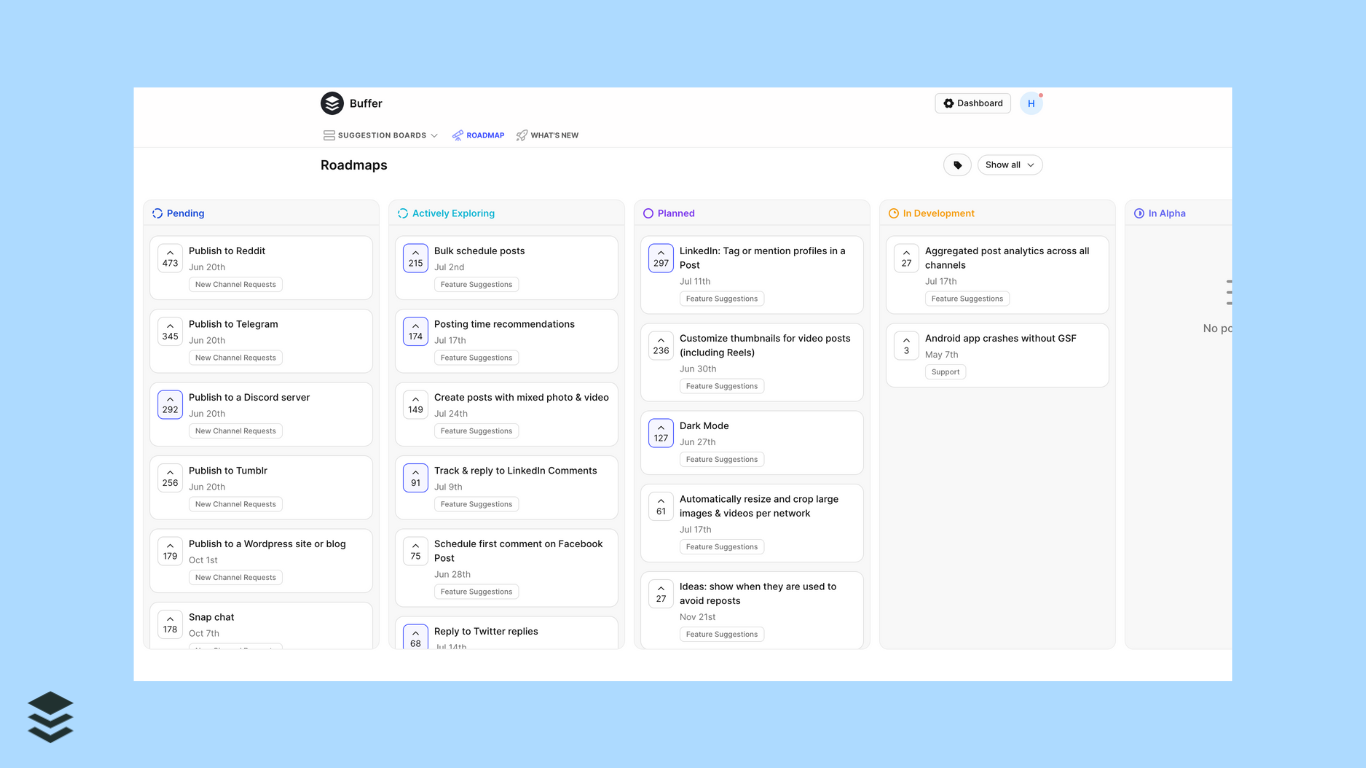The height and width of the screenshot is (768, 1366).
Task: Click Feature Suggestions tag on Dark Mode card
Action: pos(722,460)
